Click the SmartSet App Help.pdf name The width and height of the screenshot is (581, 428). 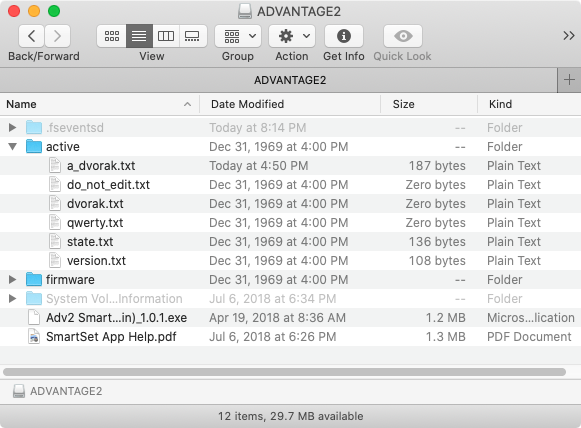click(x=111, y=336)
